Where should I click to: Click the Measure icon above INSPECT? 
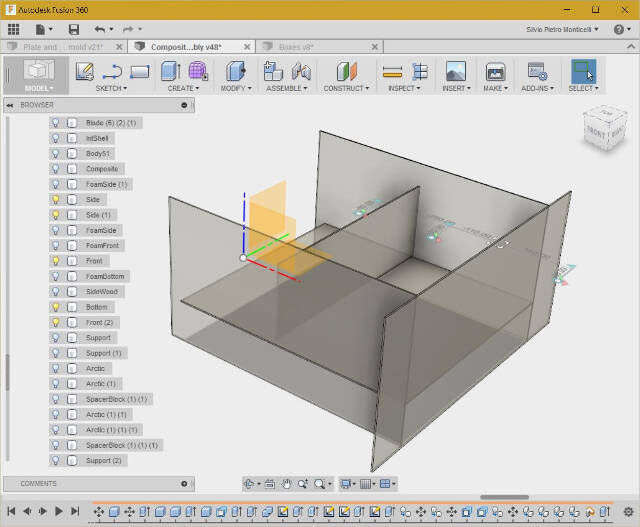(392, 71)
